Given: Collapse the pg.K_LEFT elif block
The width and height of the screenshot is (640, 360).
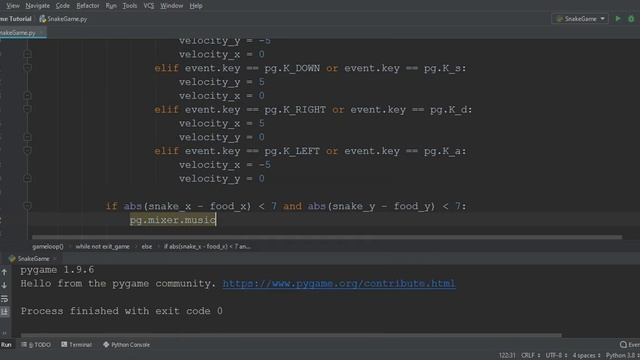Looking at the screenshot, I should click(27, 150).
